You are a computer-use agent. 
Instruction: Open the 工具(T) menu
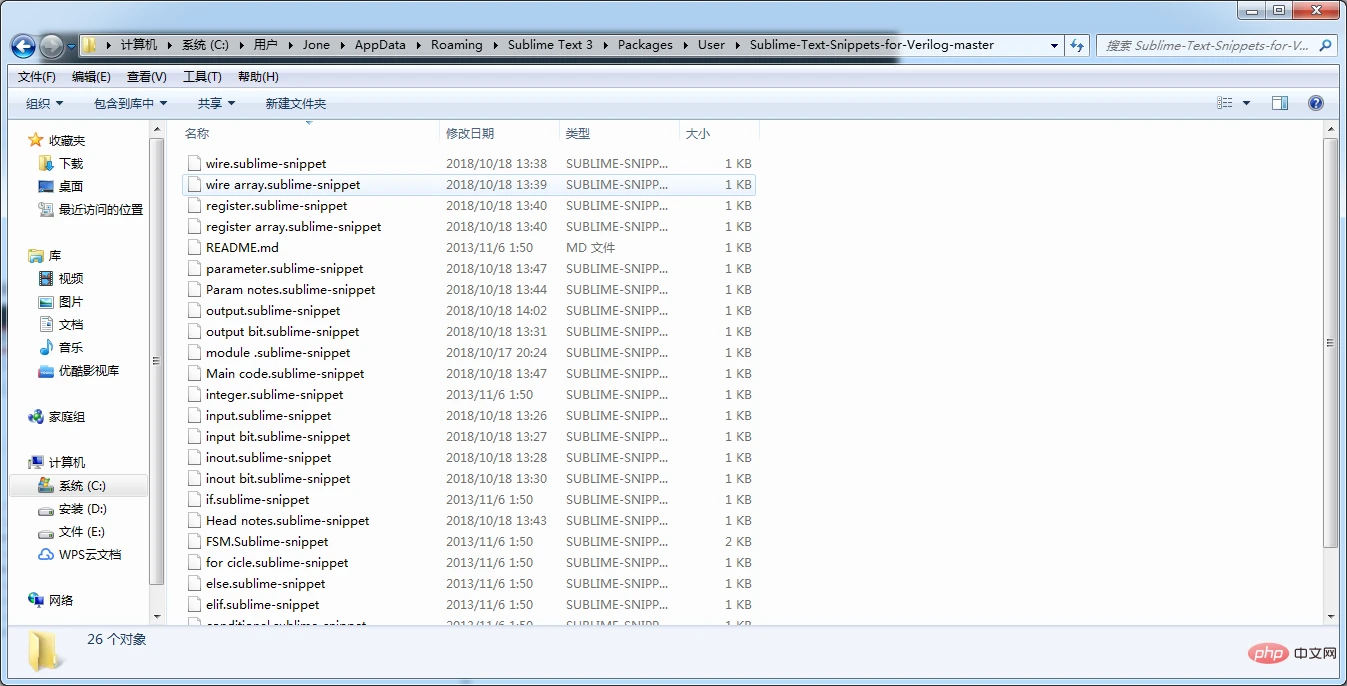pos(202,77)
